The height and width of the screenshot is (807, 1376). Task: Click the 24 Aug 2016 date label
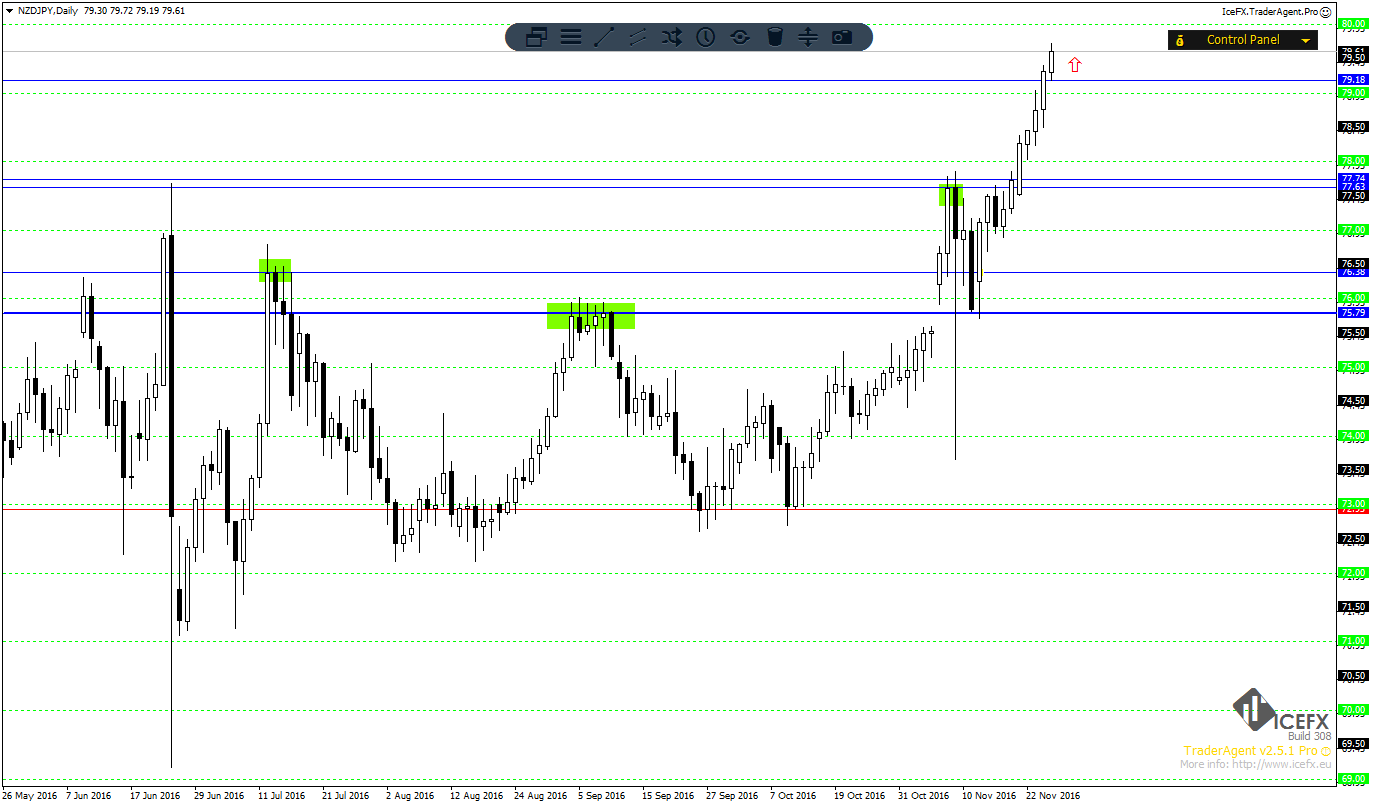540,796
